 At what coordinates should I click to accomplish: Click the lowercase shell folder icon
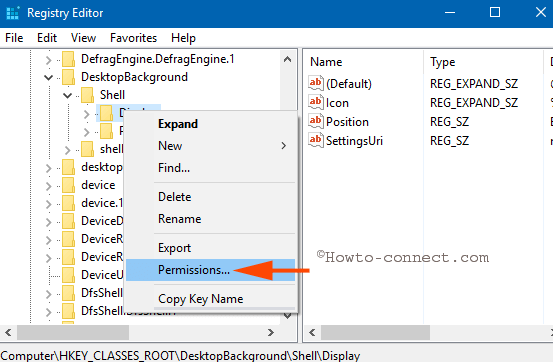point(87,149)
